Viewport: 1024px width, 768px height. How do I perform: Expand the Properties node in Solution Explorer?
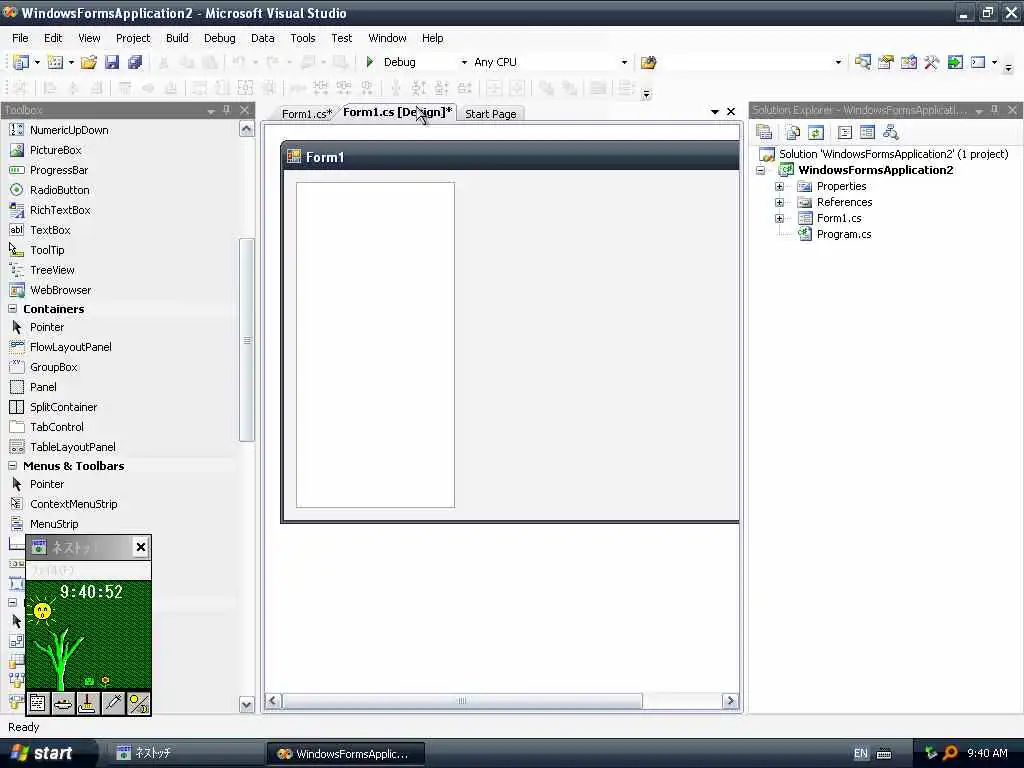(779, 186)
